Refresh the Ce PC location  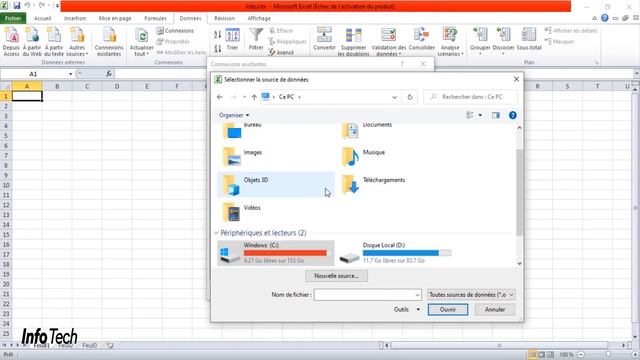pyautogui.click(x=410, y=97)
